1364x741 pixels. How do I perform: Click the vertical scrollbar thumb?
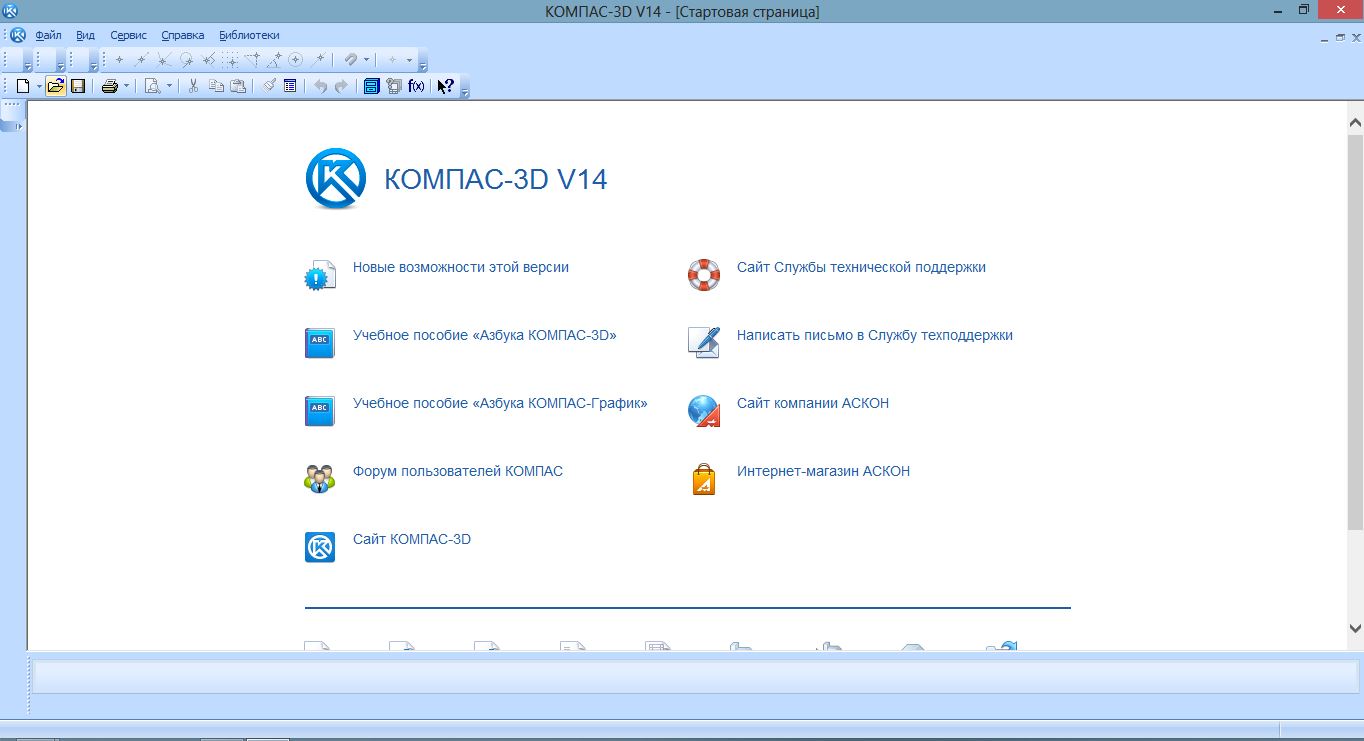pos(1355,332)
